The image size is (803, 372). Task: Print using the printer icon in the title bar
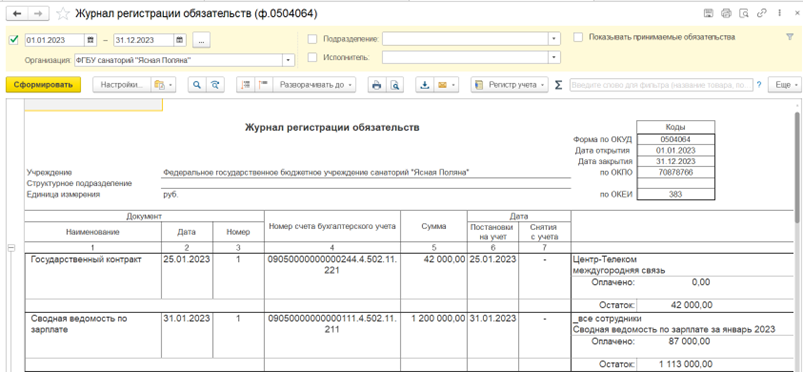click(726, 14)
